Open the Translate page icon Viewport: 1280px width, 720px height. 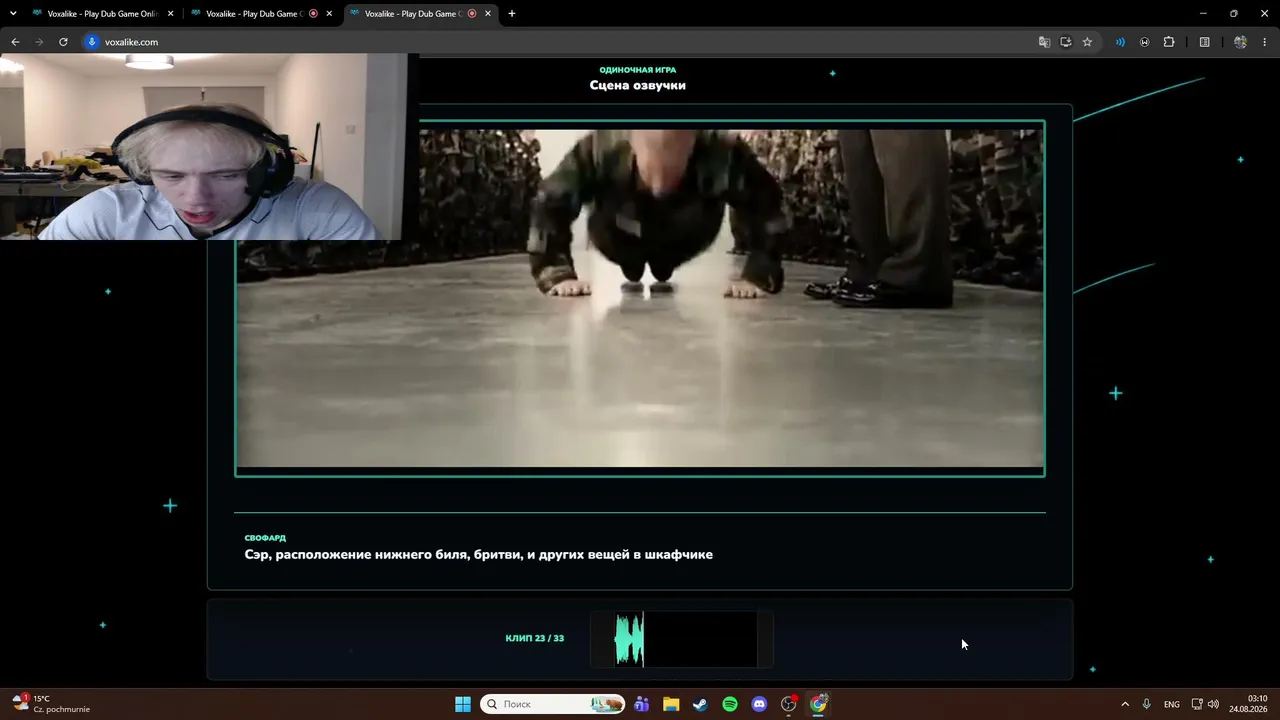tap(1044, 42)
